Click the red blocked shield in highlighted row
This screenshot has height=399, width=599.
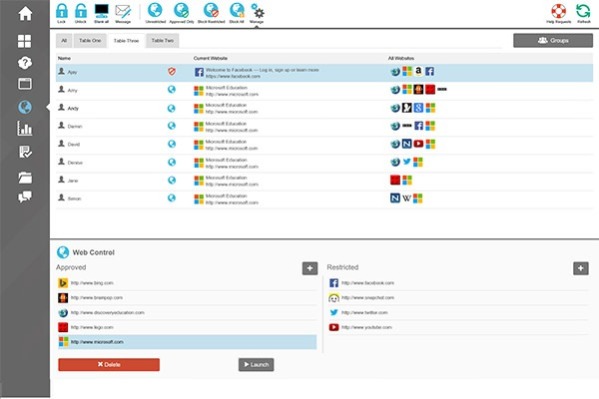(172, 71)
